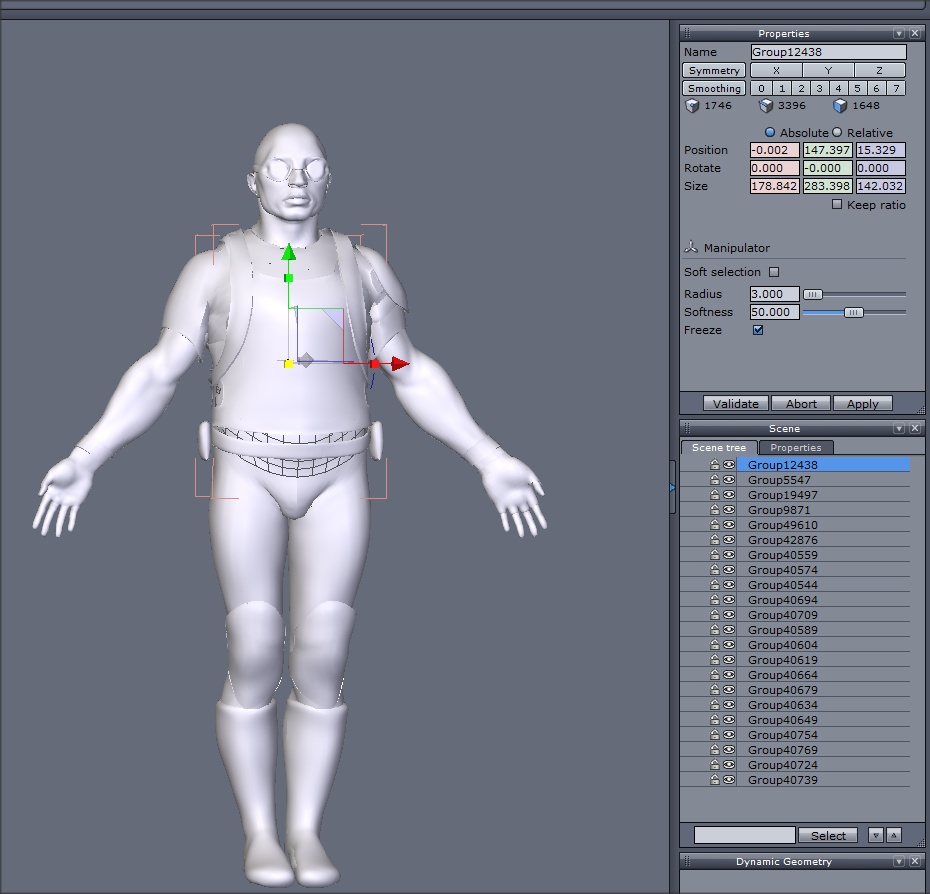Toggle lock icon for Group49610
Image resolution: width=930 pixels, height=894 pixels.
click(x=715, y=524)
